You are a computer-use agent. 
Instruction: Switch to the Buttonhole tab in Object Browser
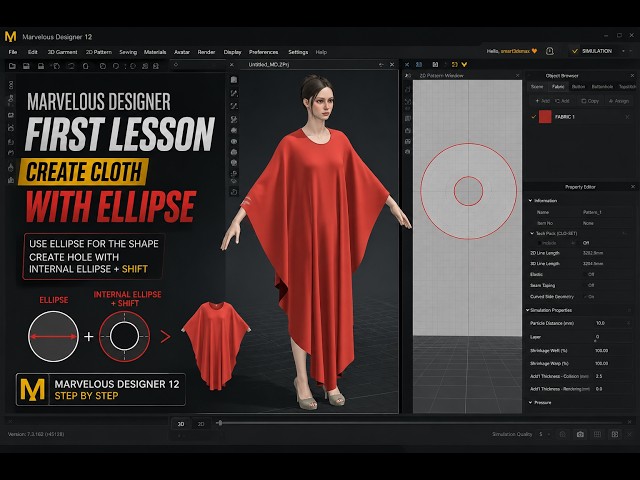[602, 87]
